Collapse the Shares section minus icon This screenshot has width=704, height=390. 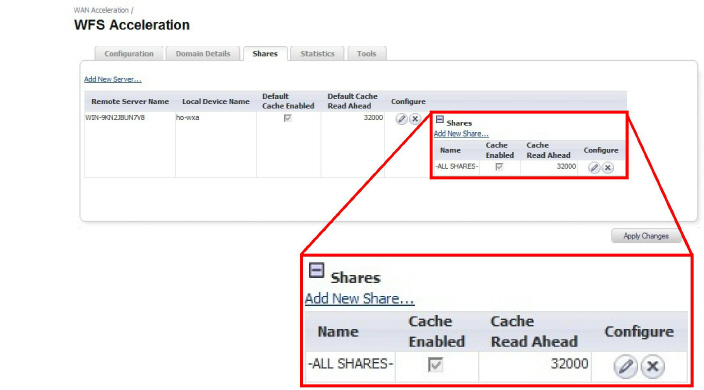(x=440, y=119)
